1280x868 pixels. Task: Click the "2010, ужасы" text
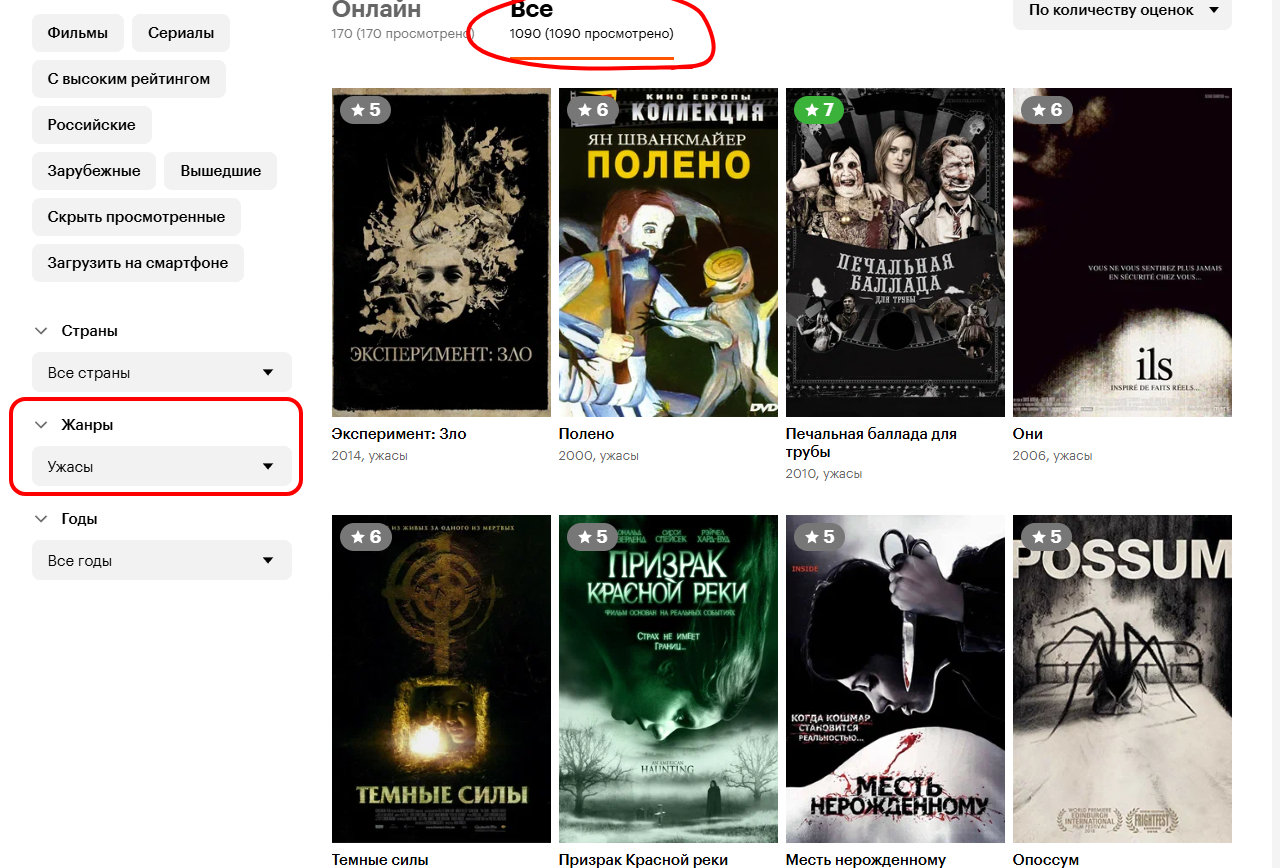click(x=824, y=474)
